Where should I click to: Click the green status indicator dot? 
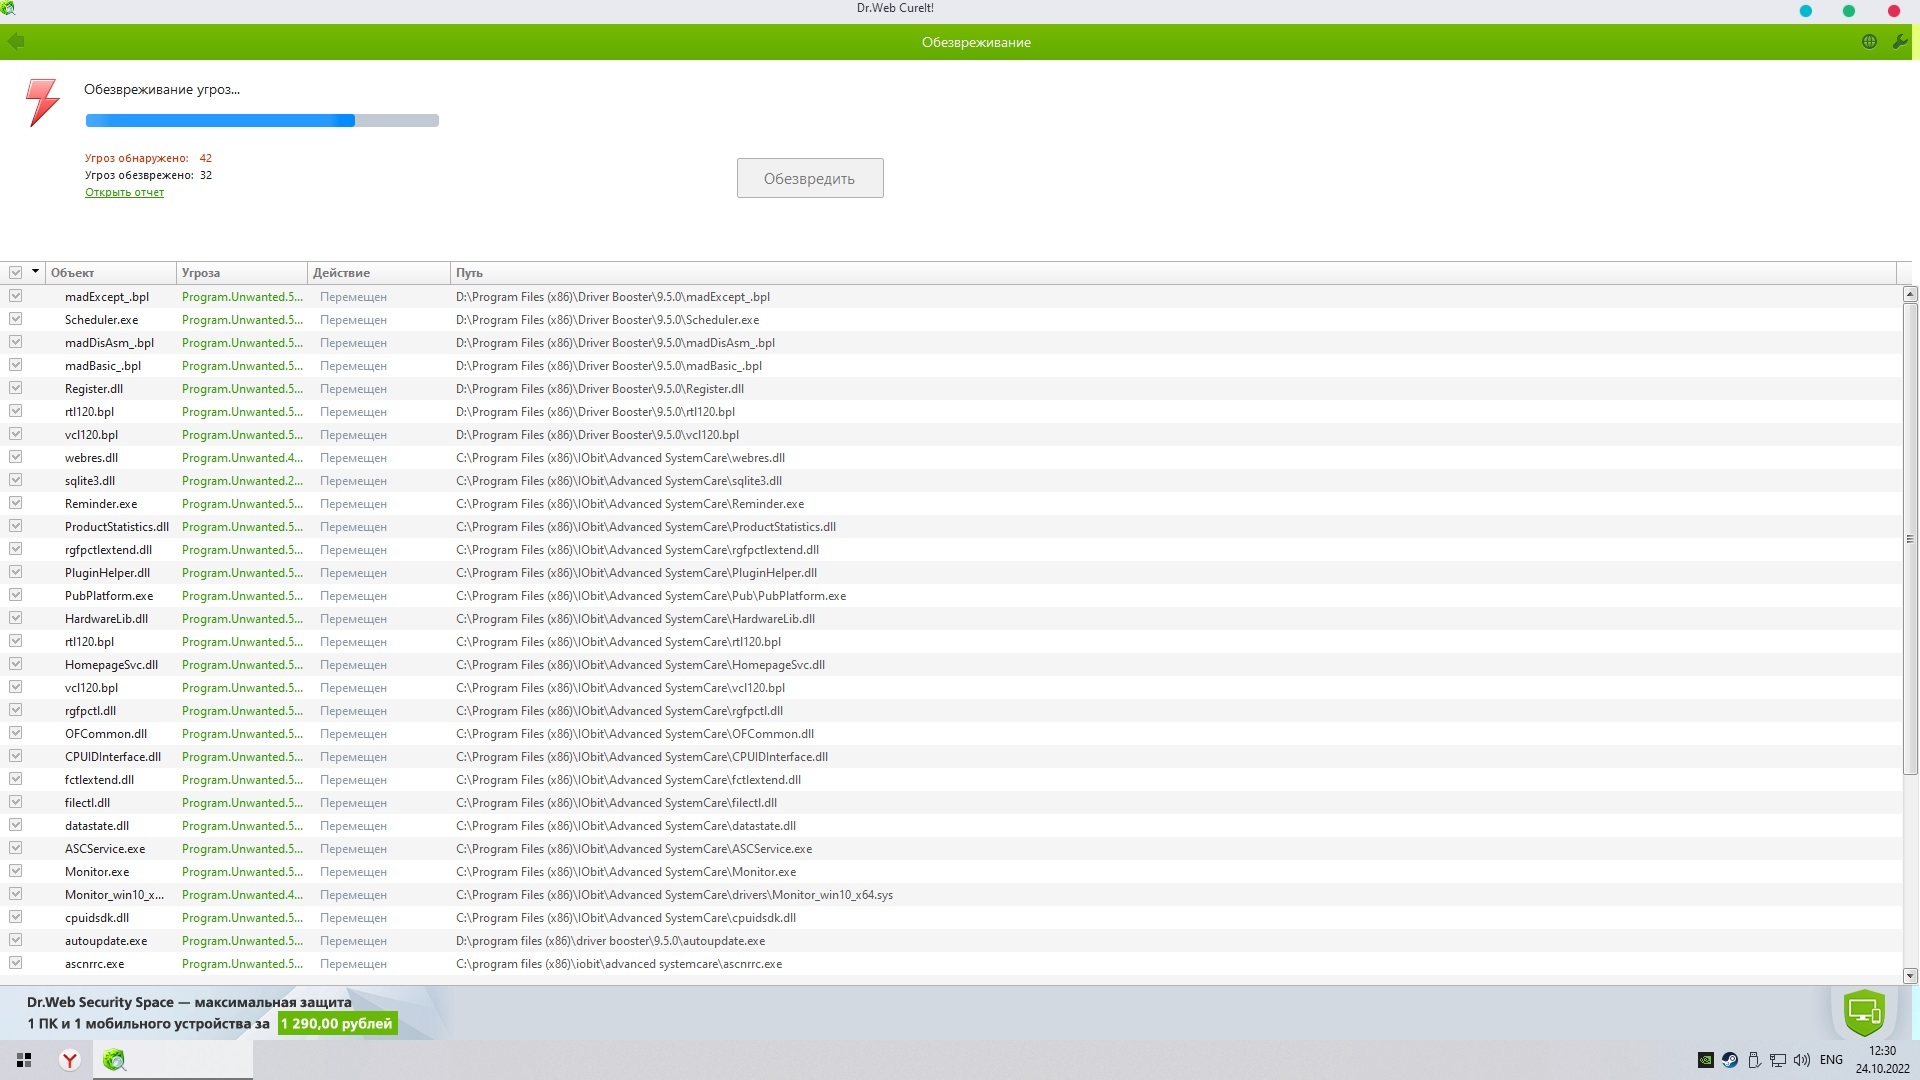[x=1849, y=9]
